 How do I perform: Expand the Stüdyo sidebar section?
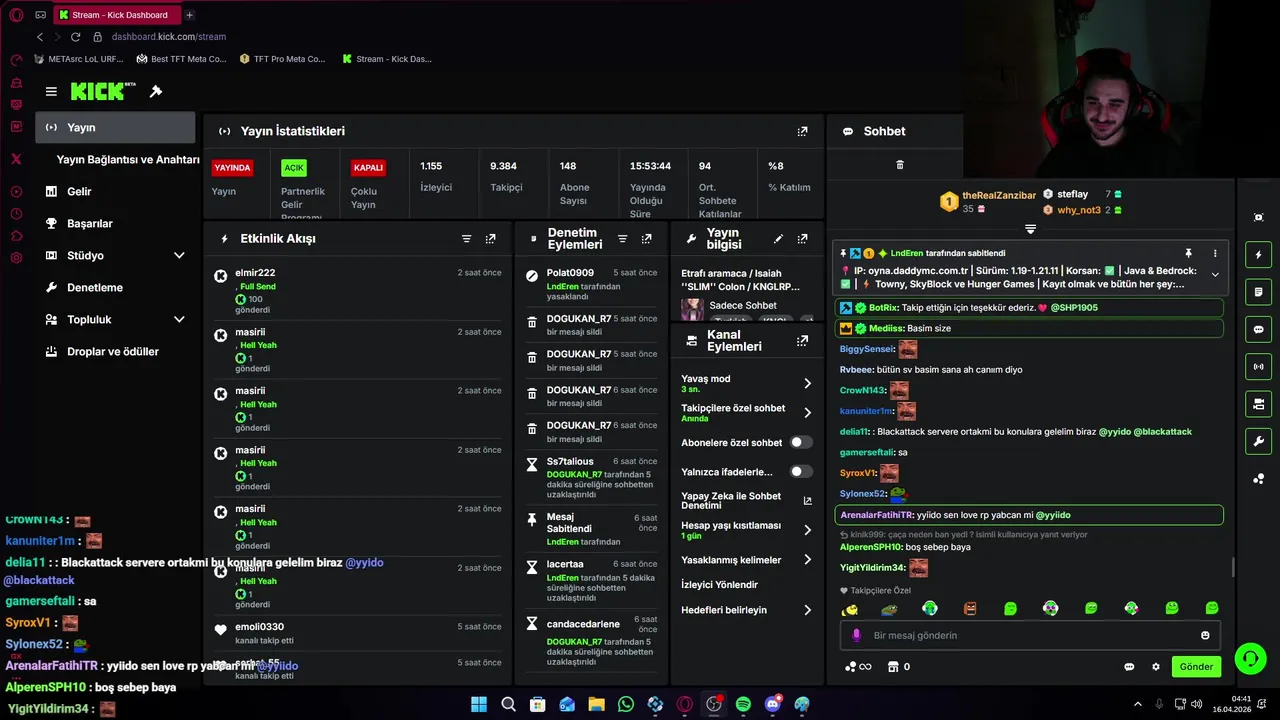(x=179, y=255)
